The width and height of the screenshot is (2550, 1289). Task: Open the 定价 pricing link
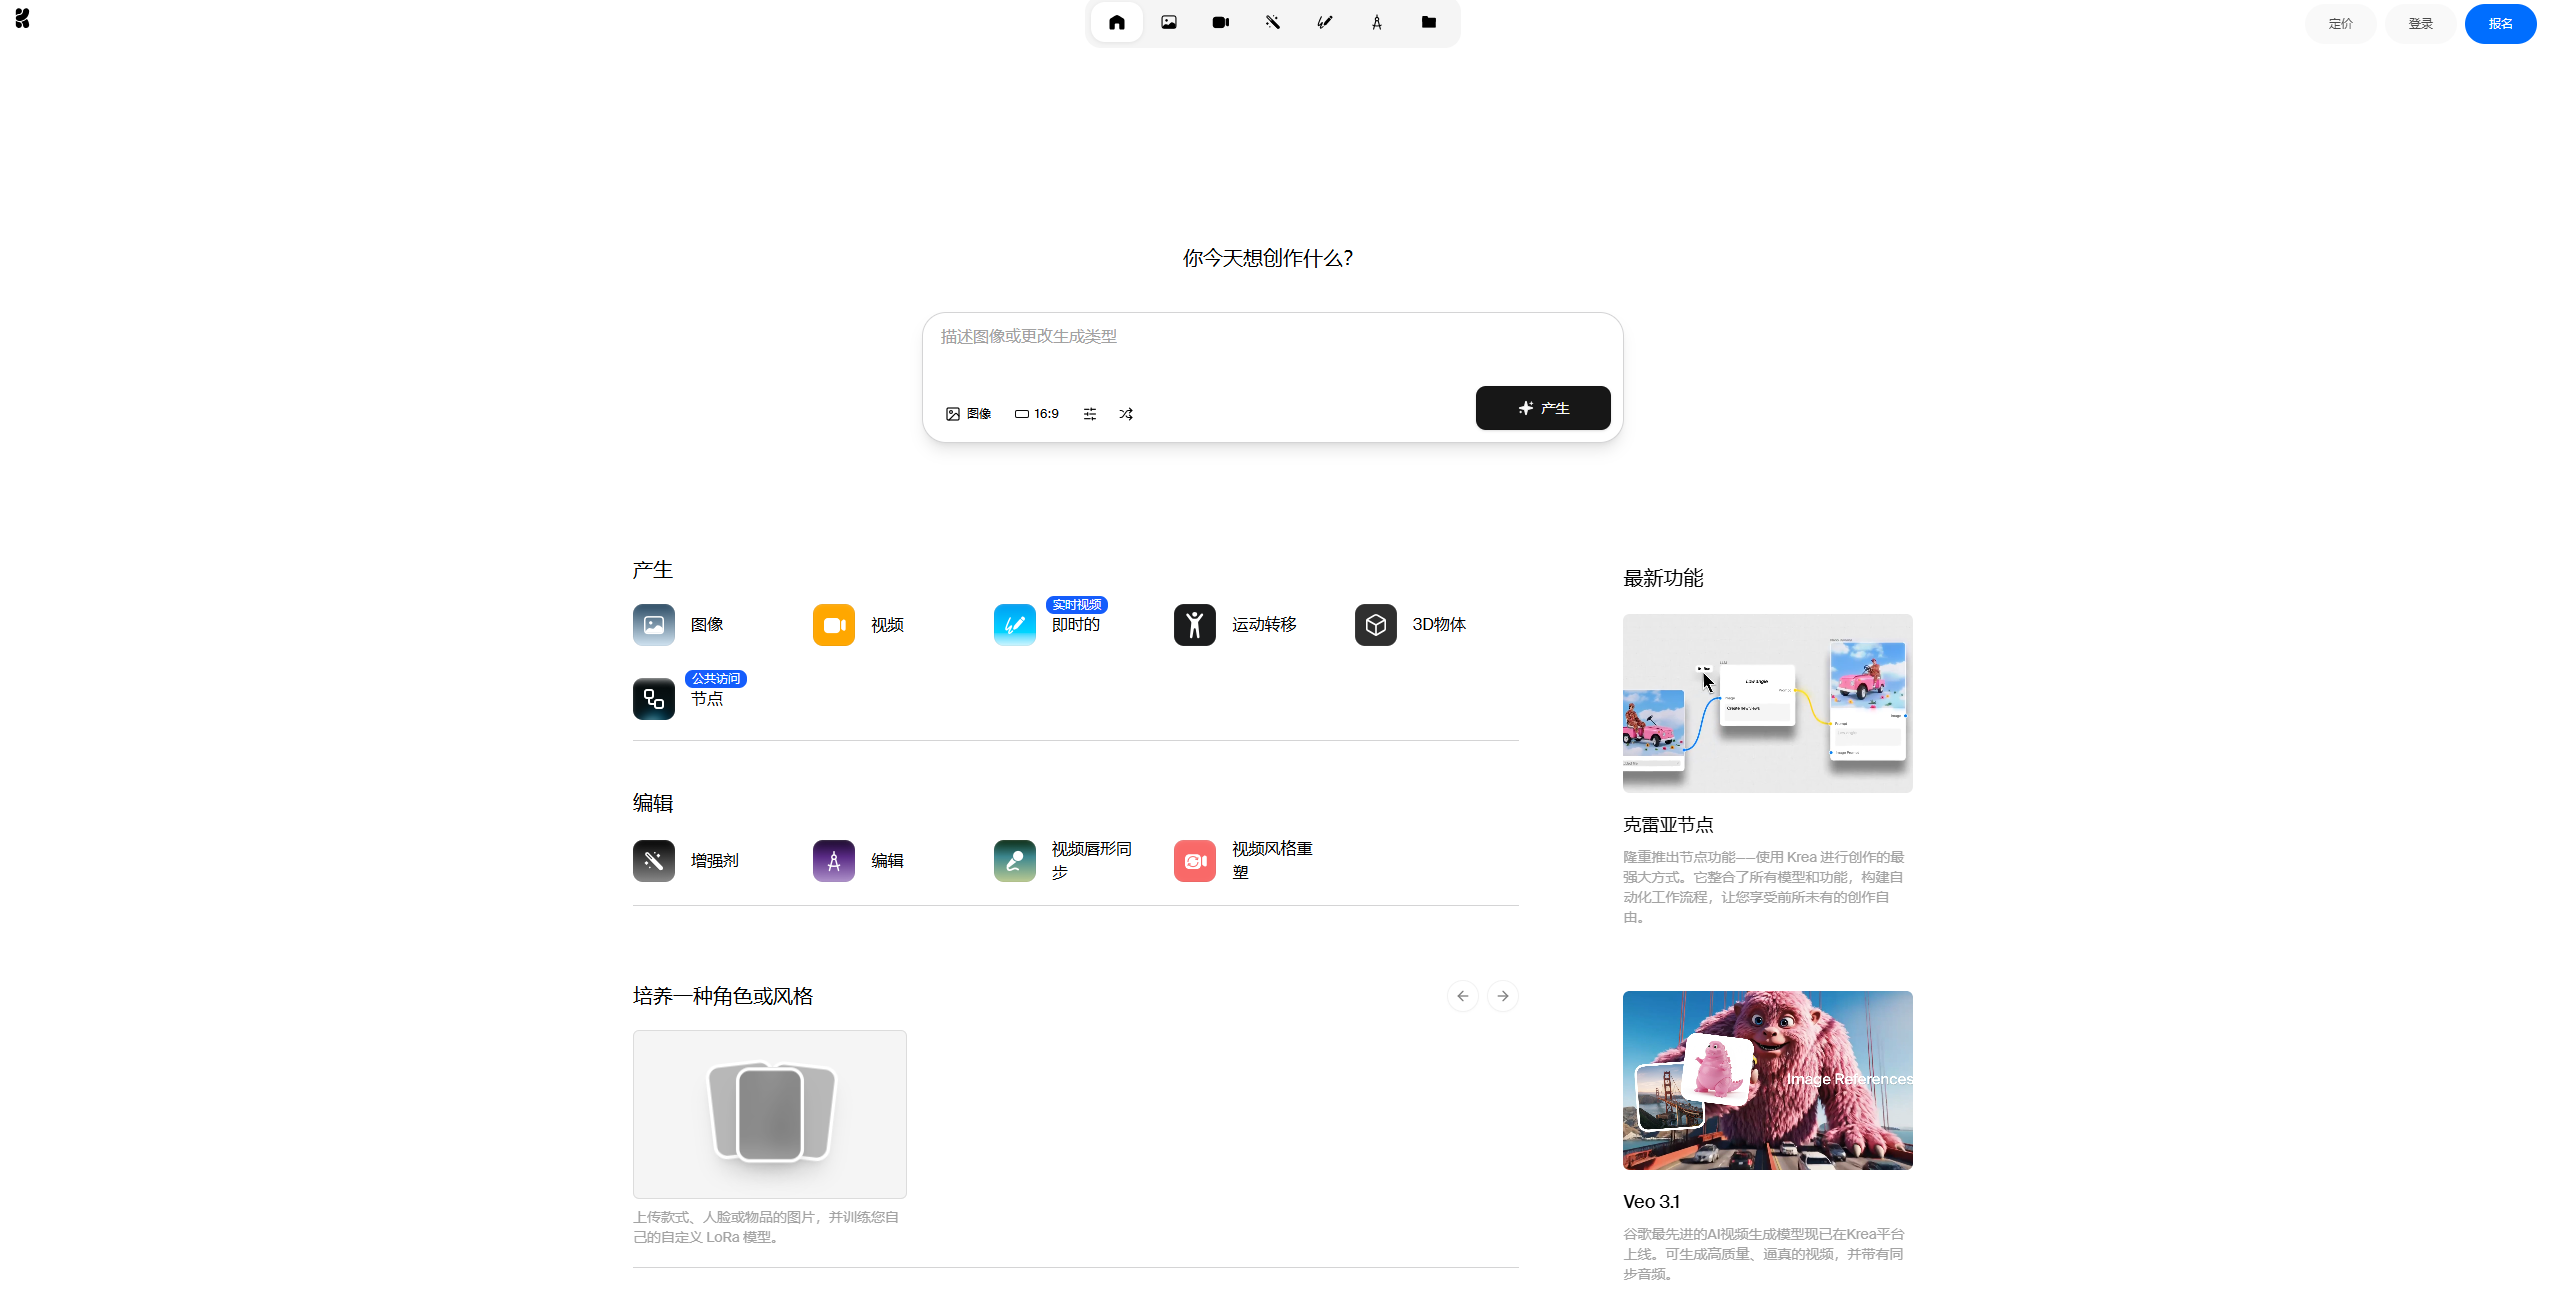click(2340, 24)
